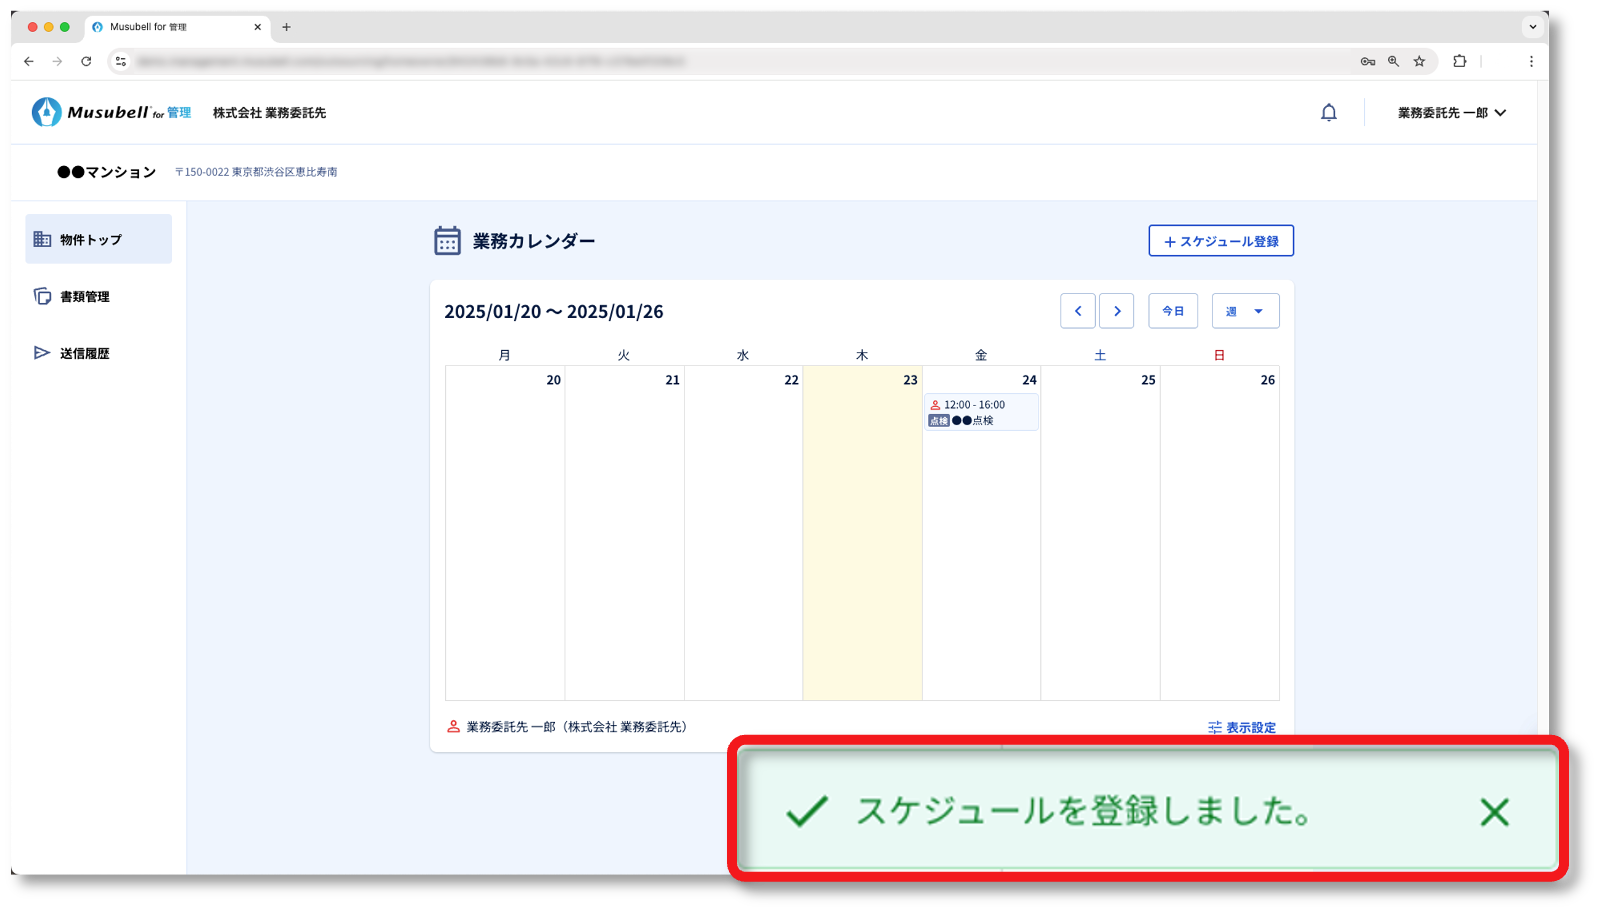Reload the browser page
Screen dimensions: 1599x912
pyautogui.click(x=86, y=61)
